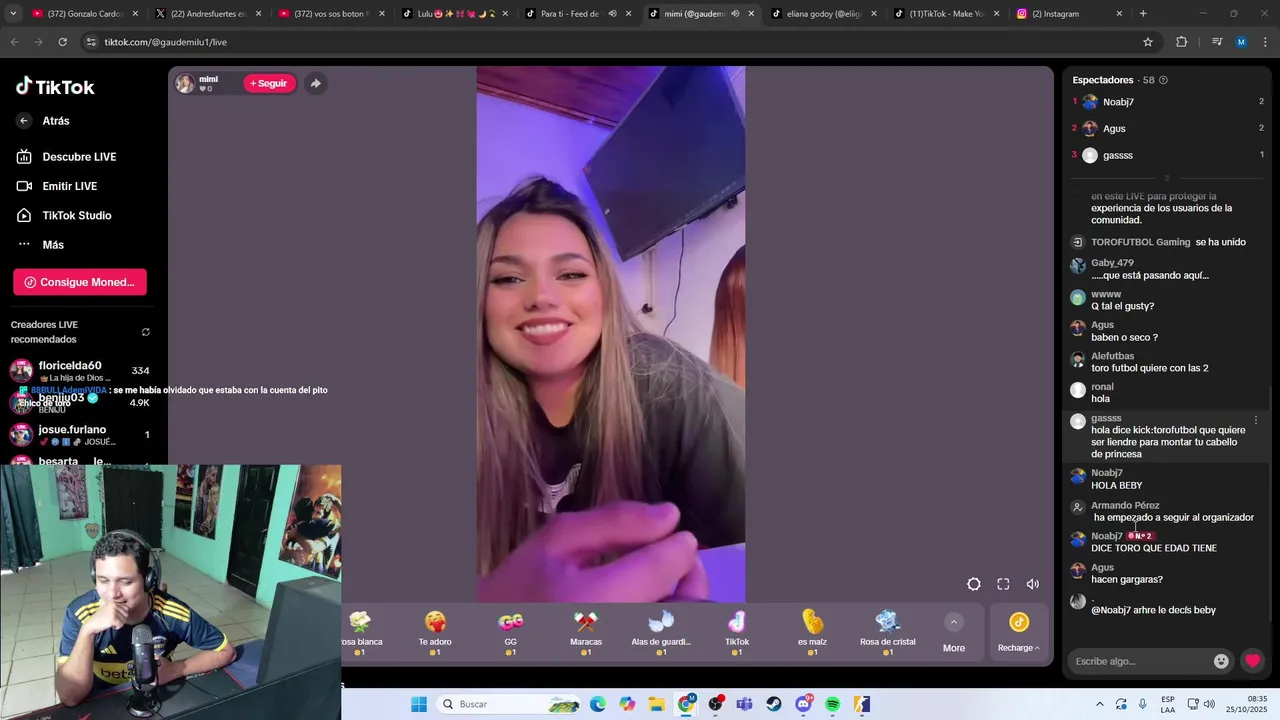Image resolution: width=1280 pixels, height=720 pixels.
Task: Open Chrome profile M avatar
Action: [1241, 42]
